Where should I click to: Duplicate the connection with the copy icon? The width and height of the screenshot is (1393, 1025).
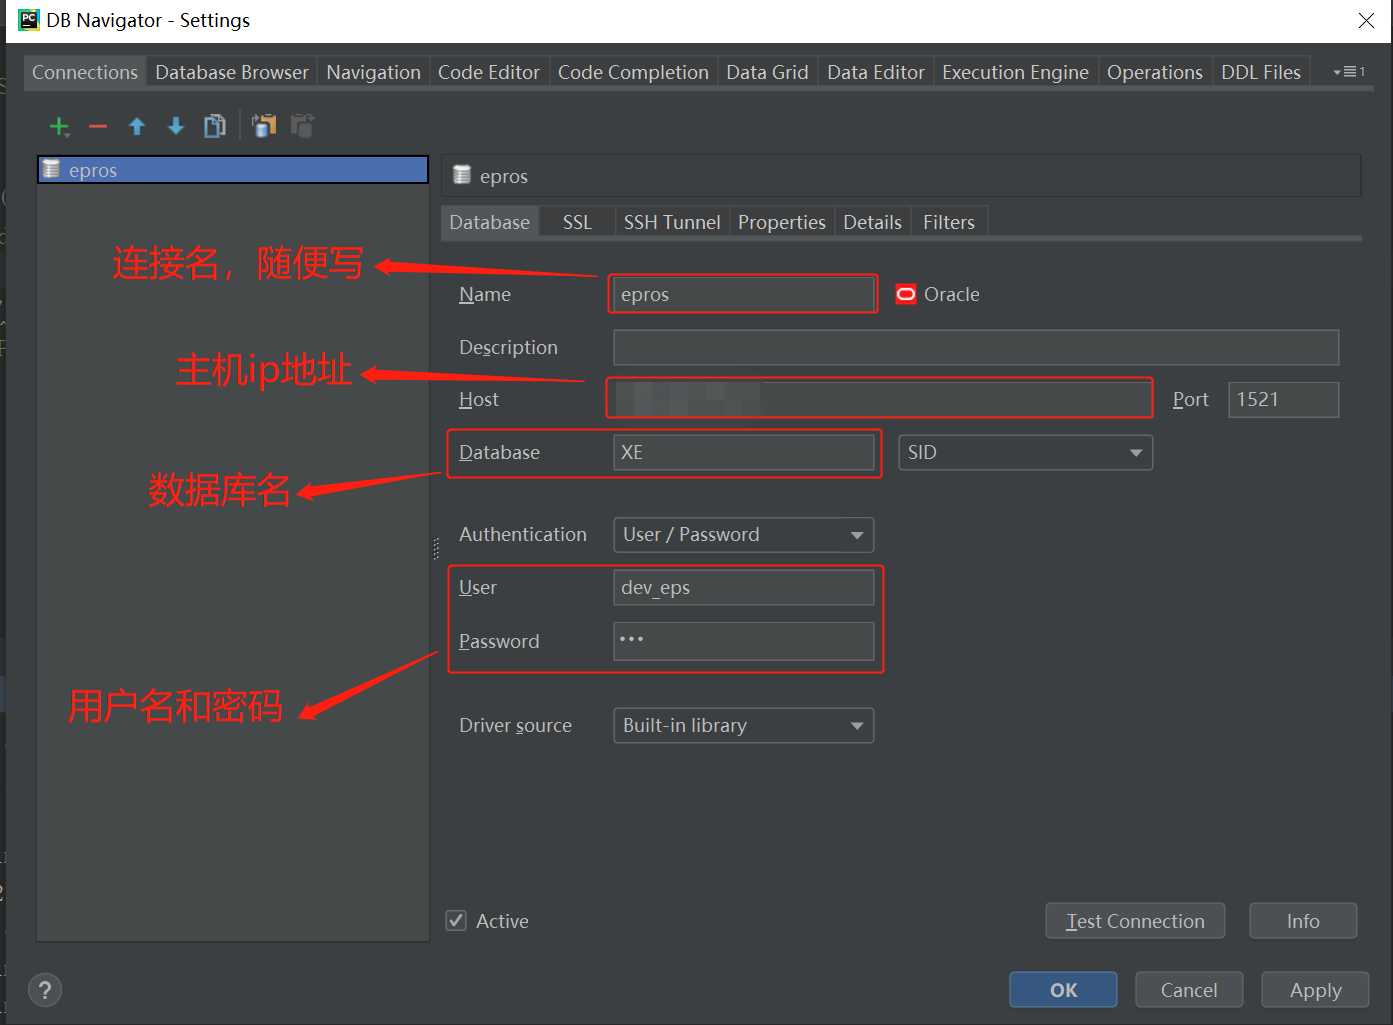(214, 126)
